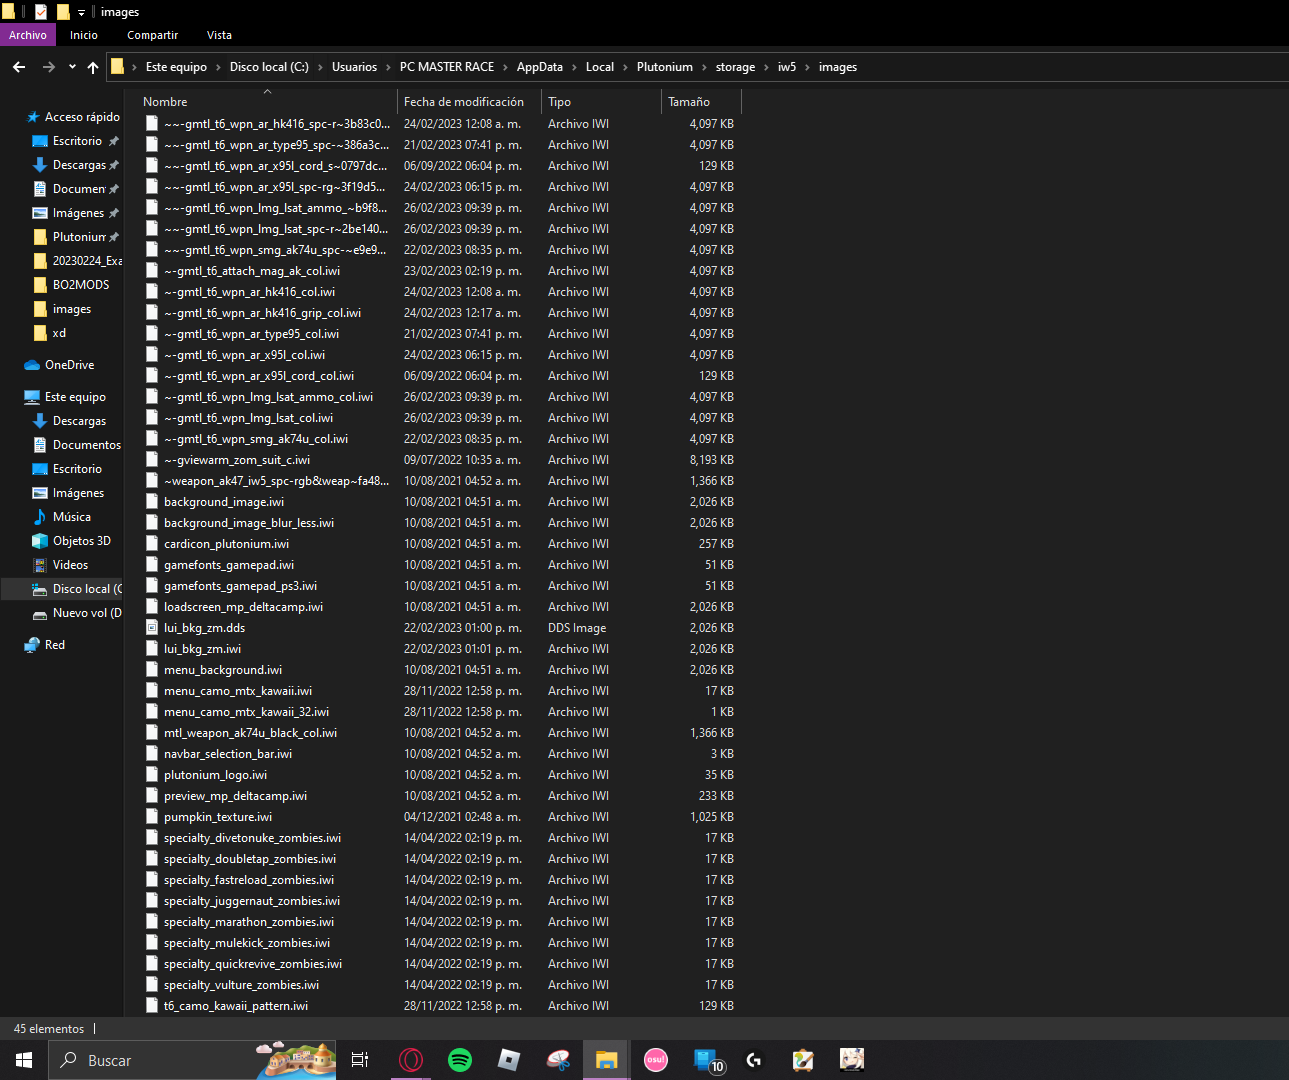Sort by the Tipo column header
This screenshot has width=1289, height=1080.
601,102
